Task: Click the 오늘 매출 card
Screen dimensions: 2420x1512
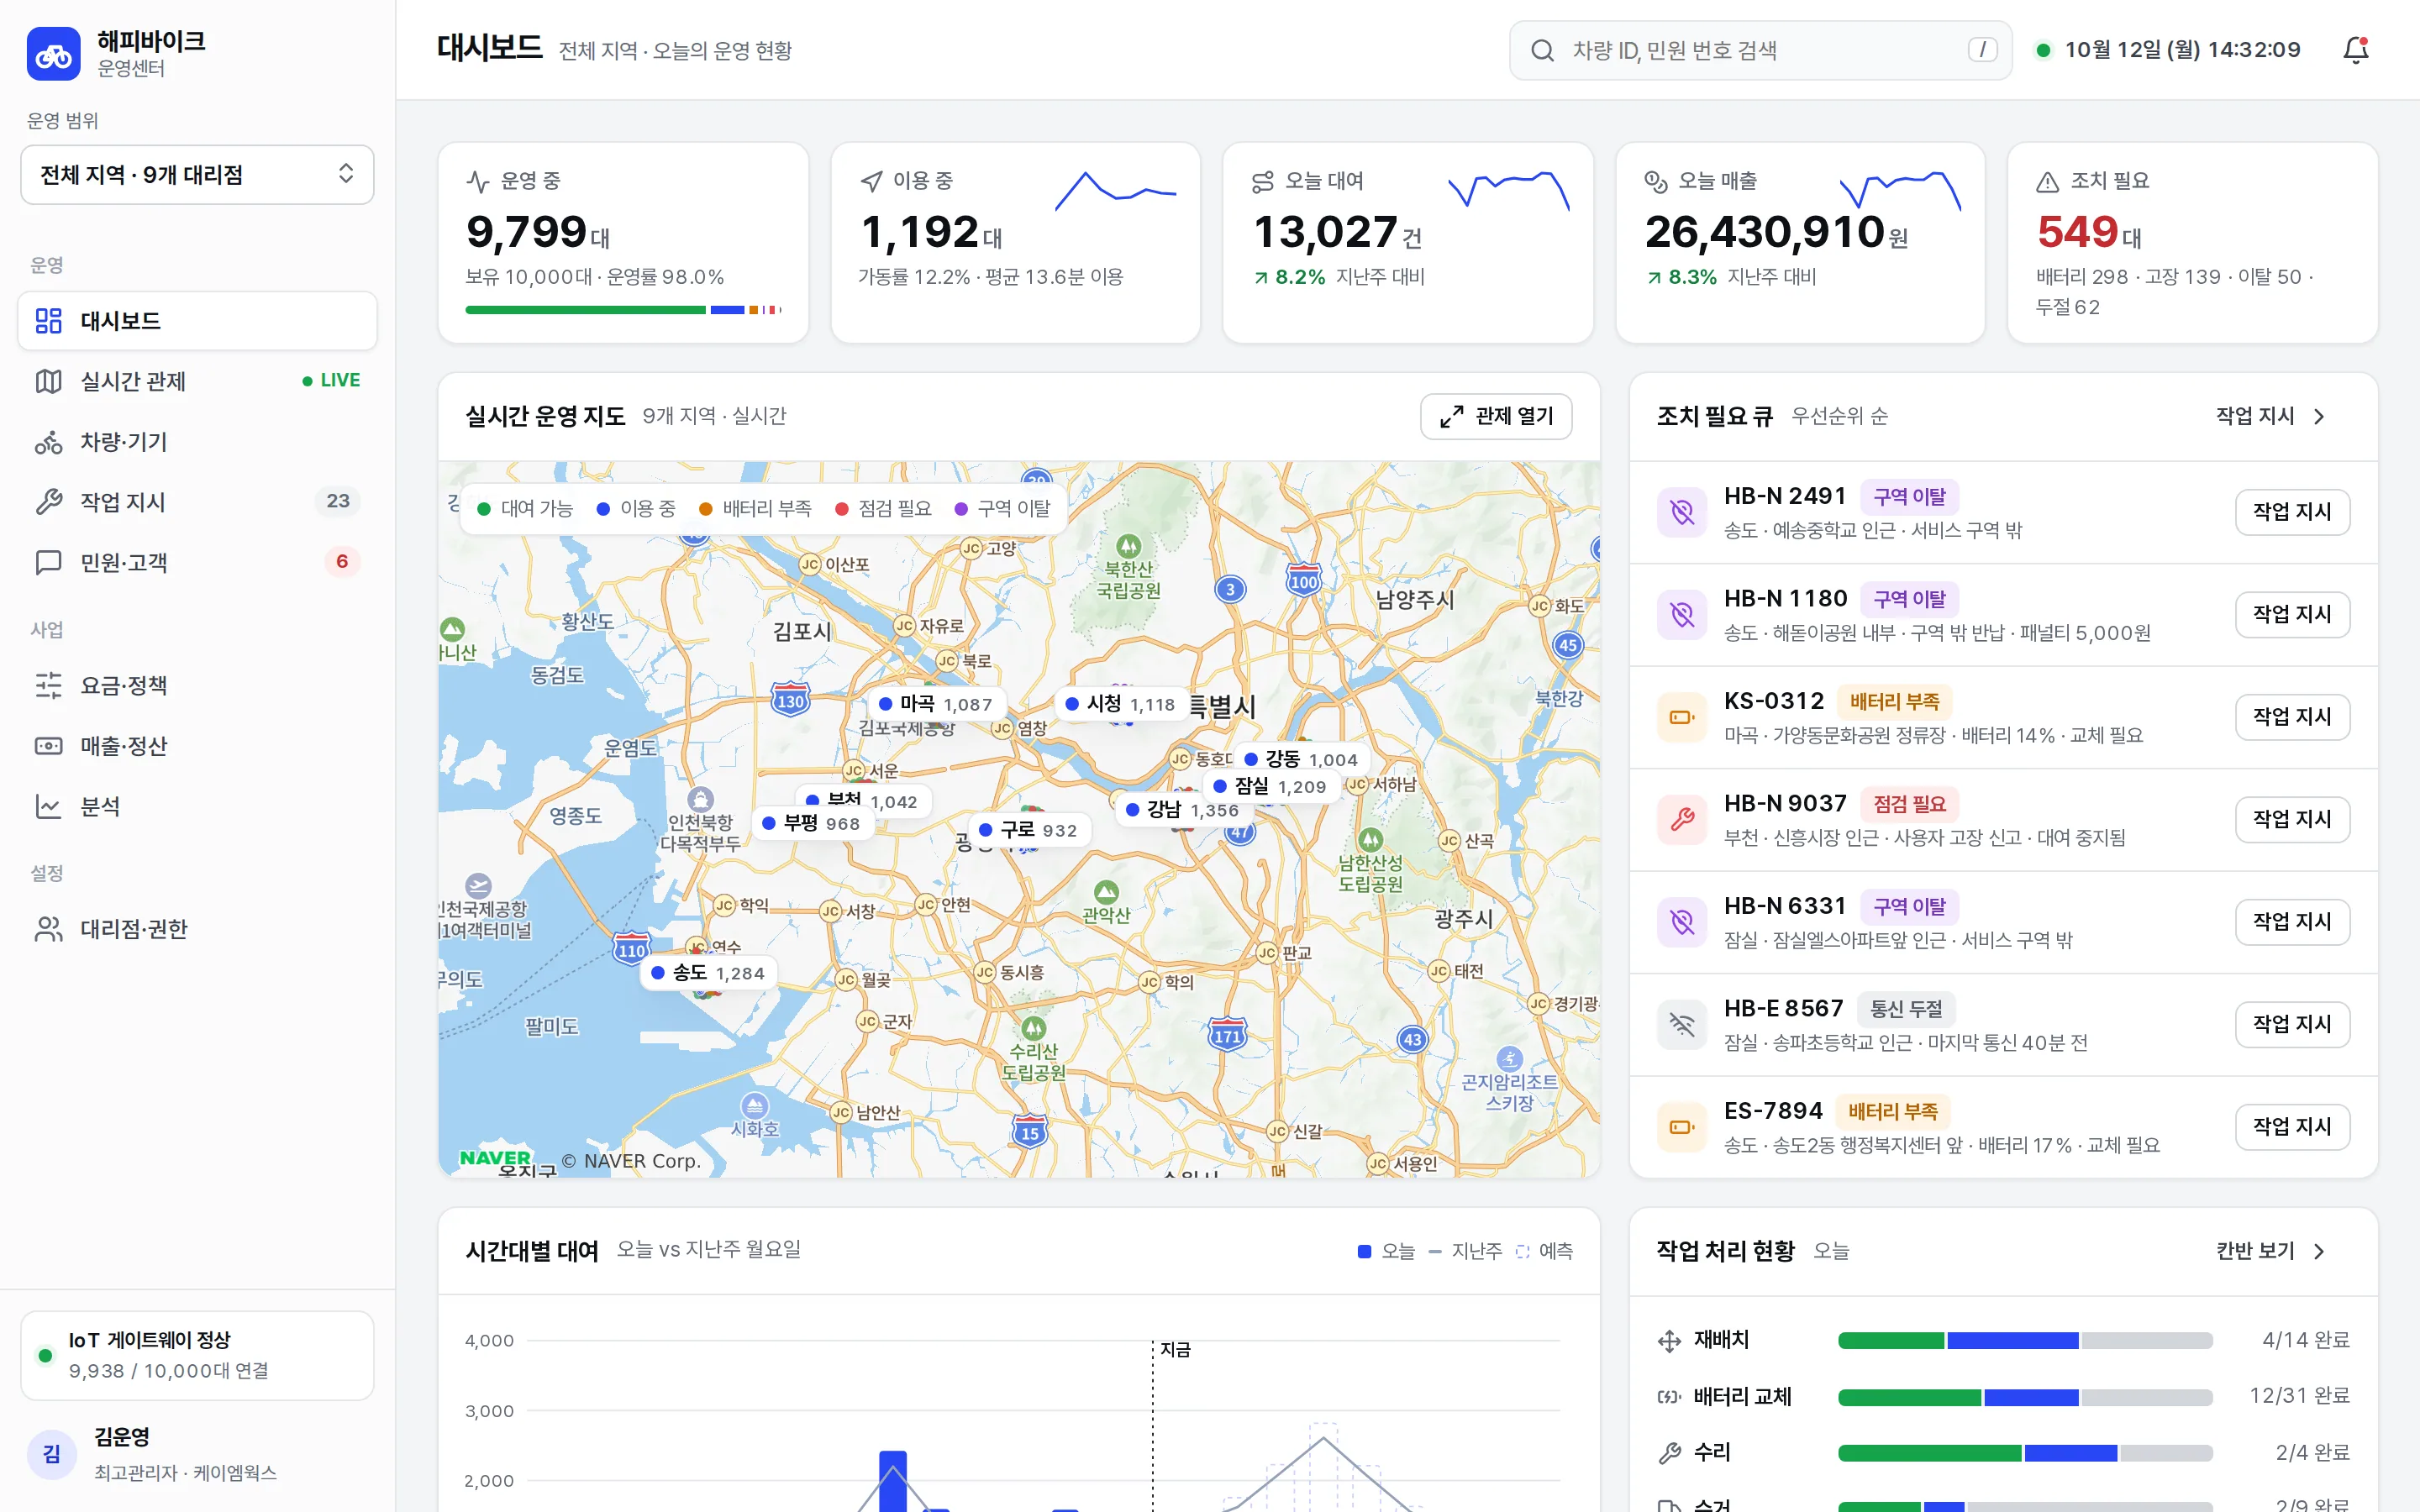Action: pos(1800,243)
